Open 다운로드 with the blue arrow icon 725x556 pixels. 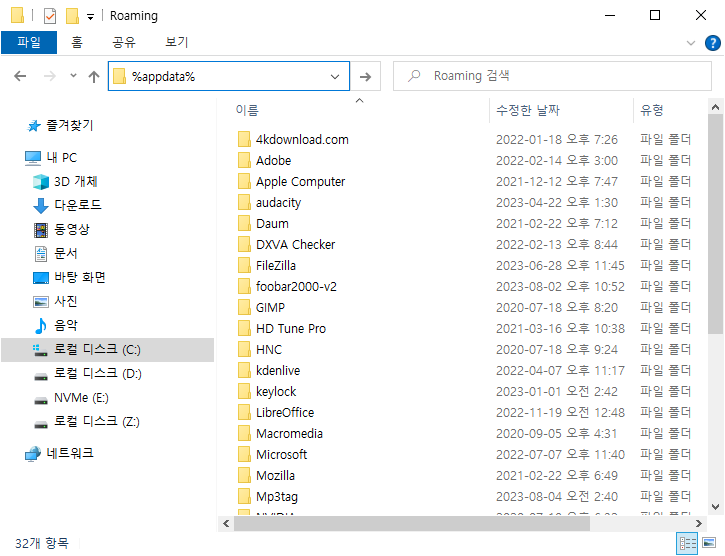41,205
